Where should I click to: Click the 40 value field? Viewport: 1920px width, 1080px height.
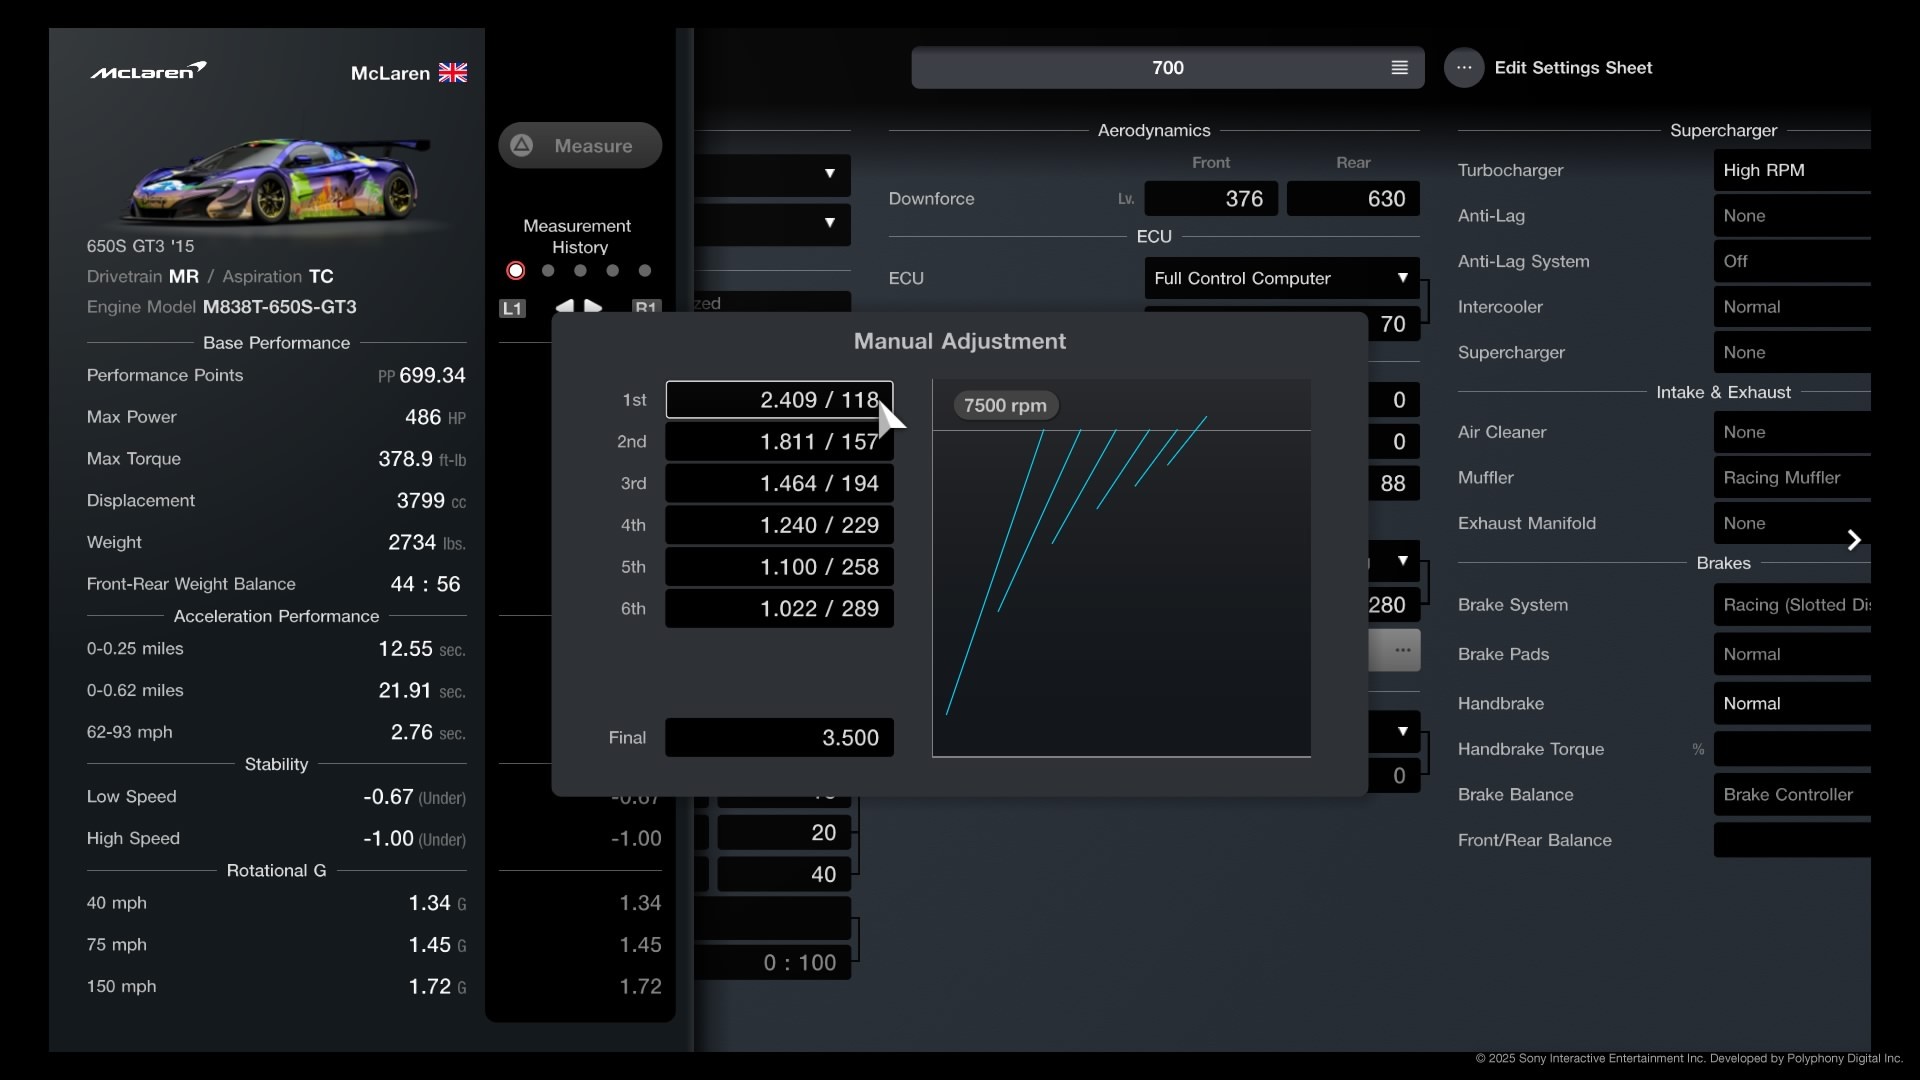[784, 875]
